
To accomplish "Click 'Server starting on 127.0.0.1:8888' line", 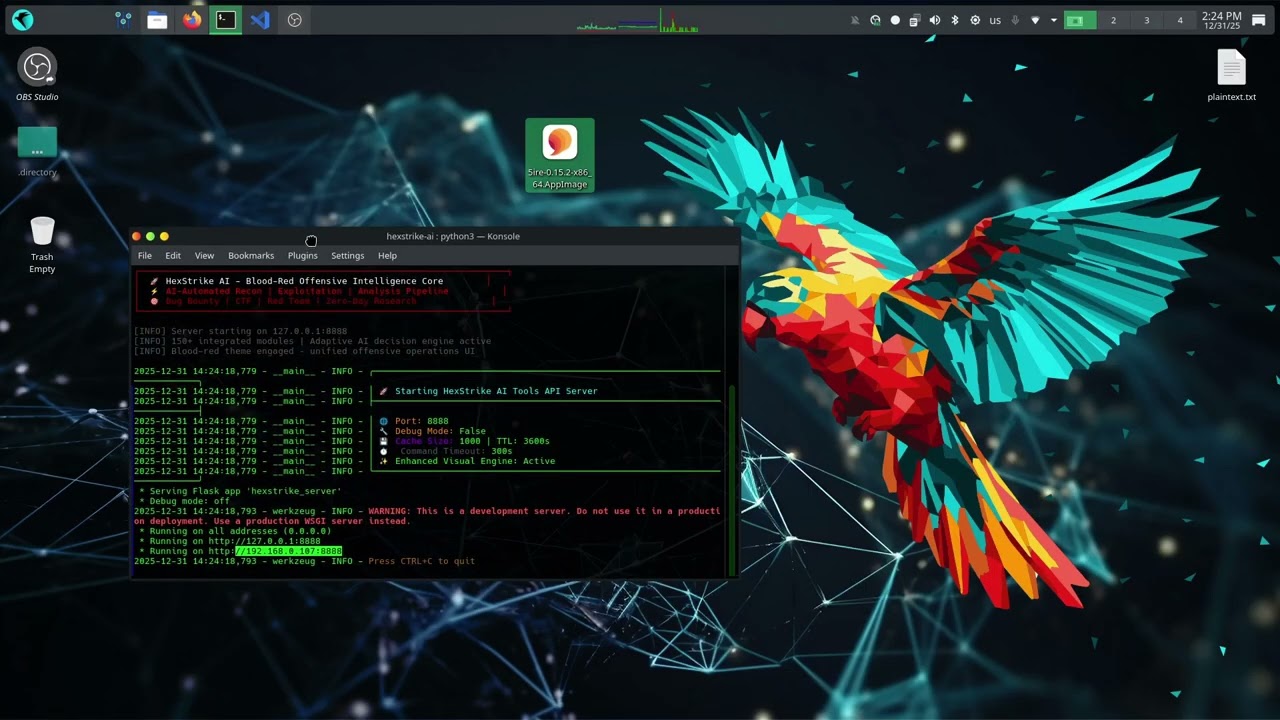I will tap(241, 331).
